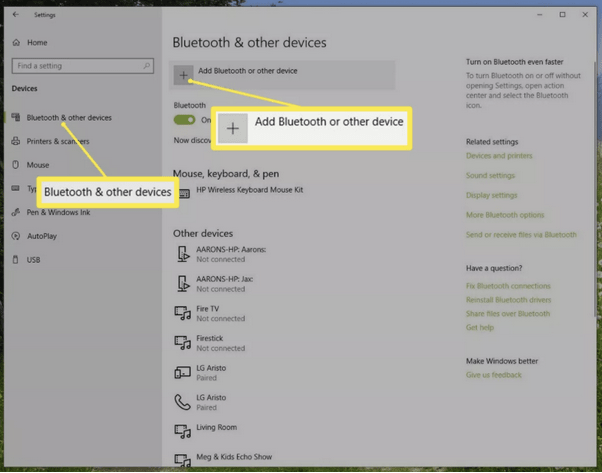Click inside the Find a setting box
The image size is (602, 473).
(83, 66)
